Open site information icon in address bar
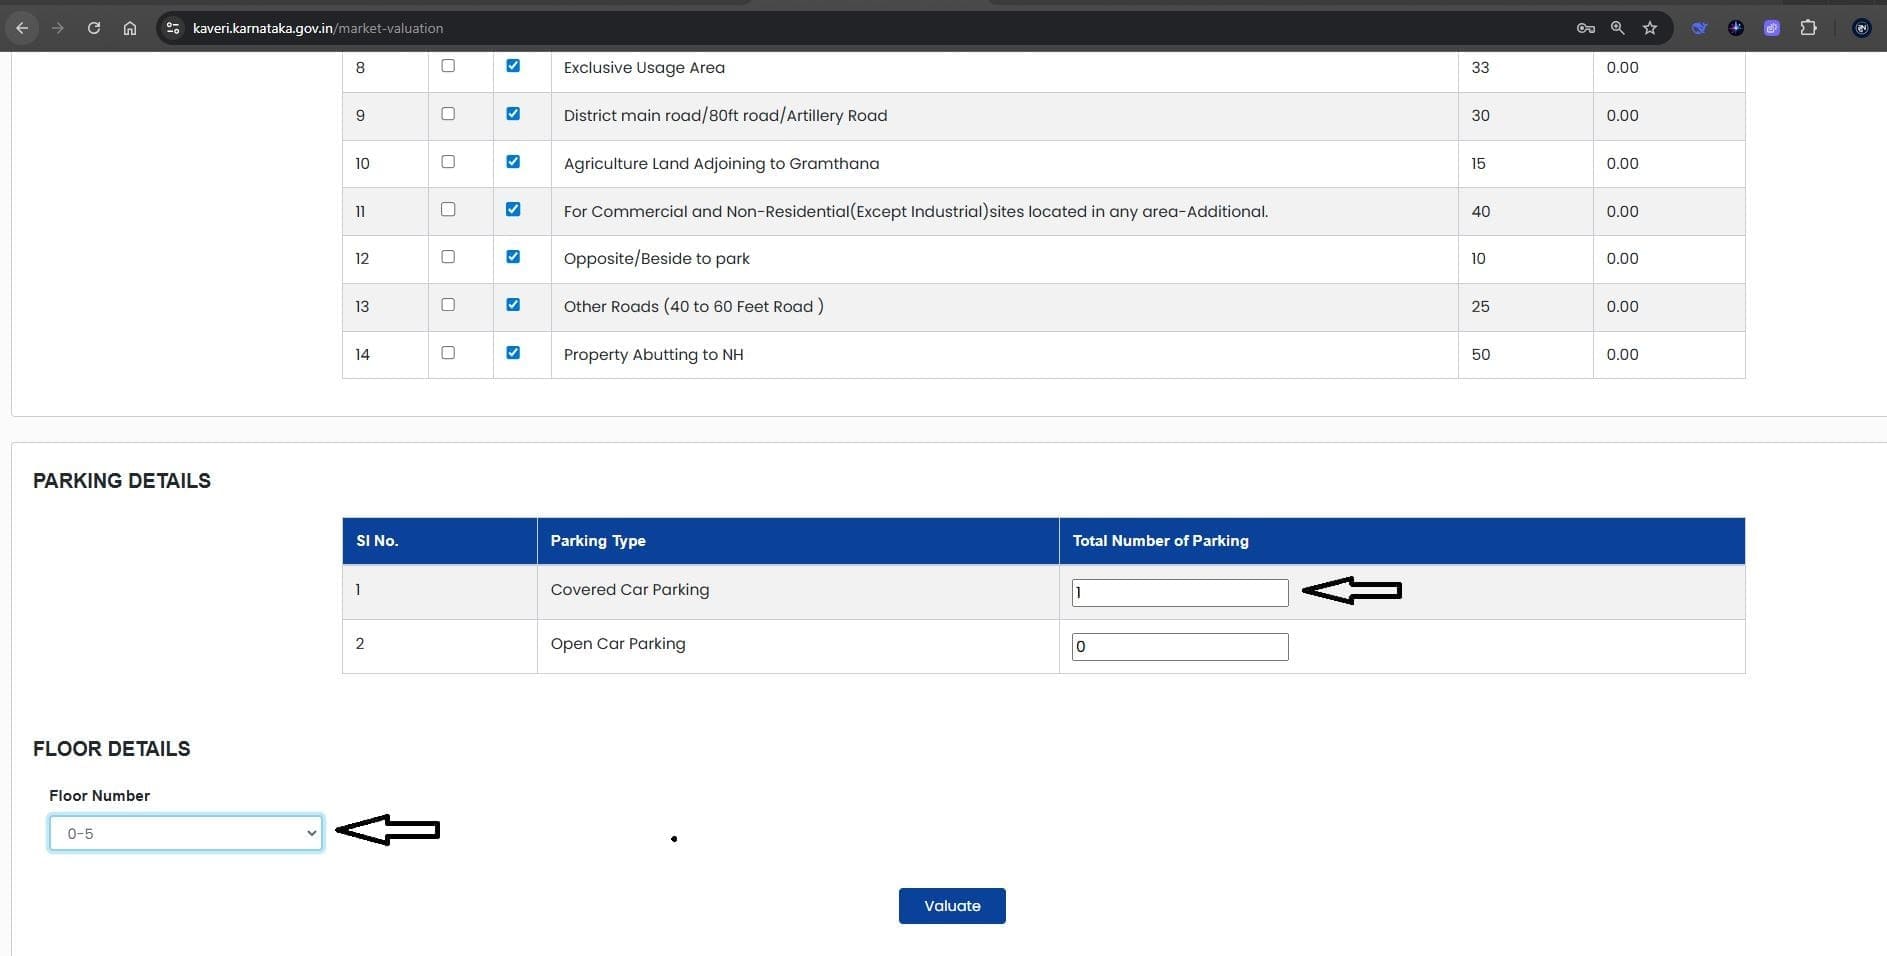 pyautogui.click(x=173, y=28)
